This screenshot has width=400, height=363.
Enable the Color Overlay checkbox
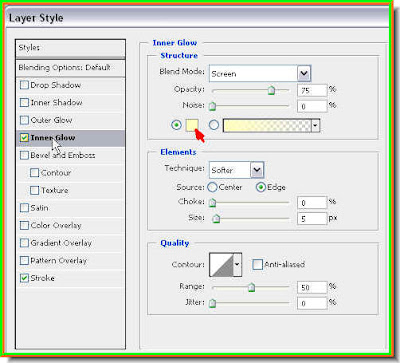tap(24, 225)
